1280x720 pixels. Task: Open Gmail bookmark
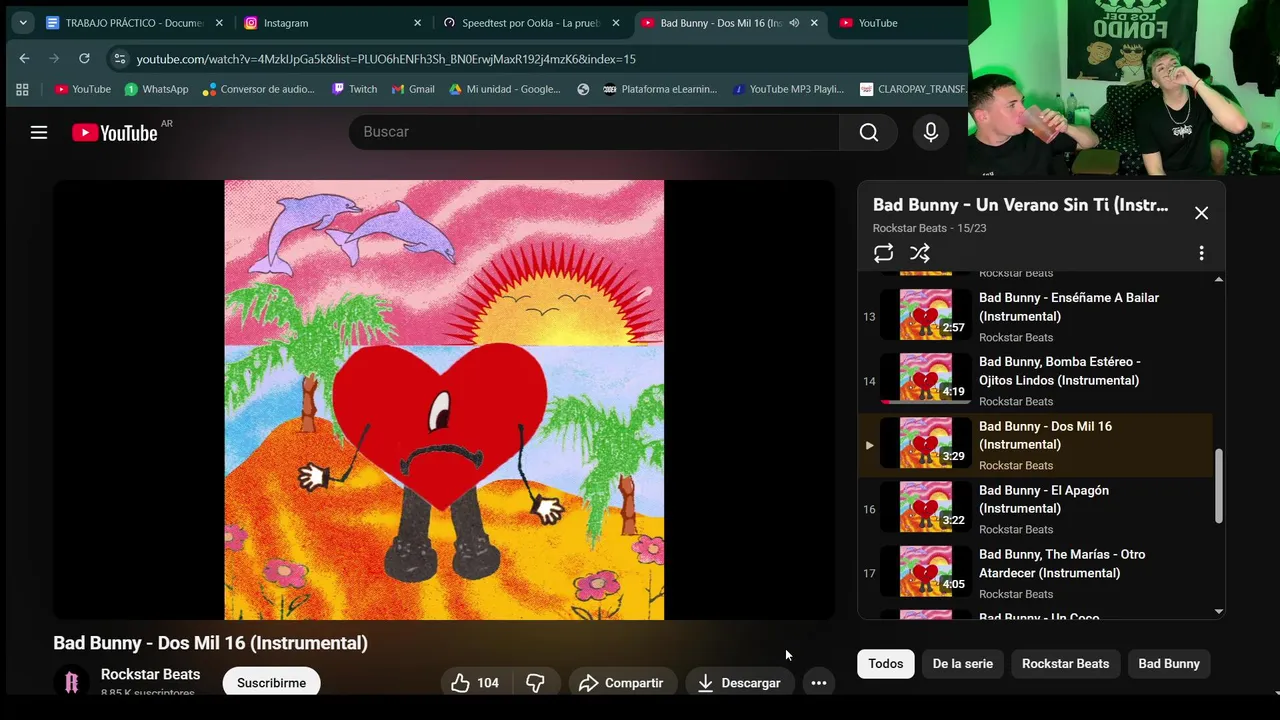(x=413, y=89)
